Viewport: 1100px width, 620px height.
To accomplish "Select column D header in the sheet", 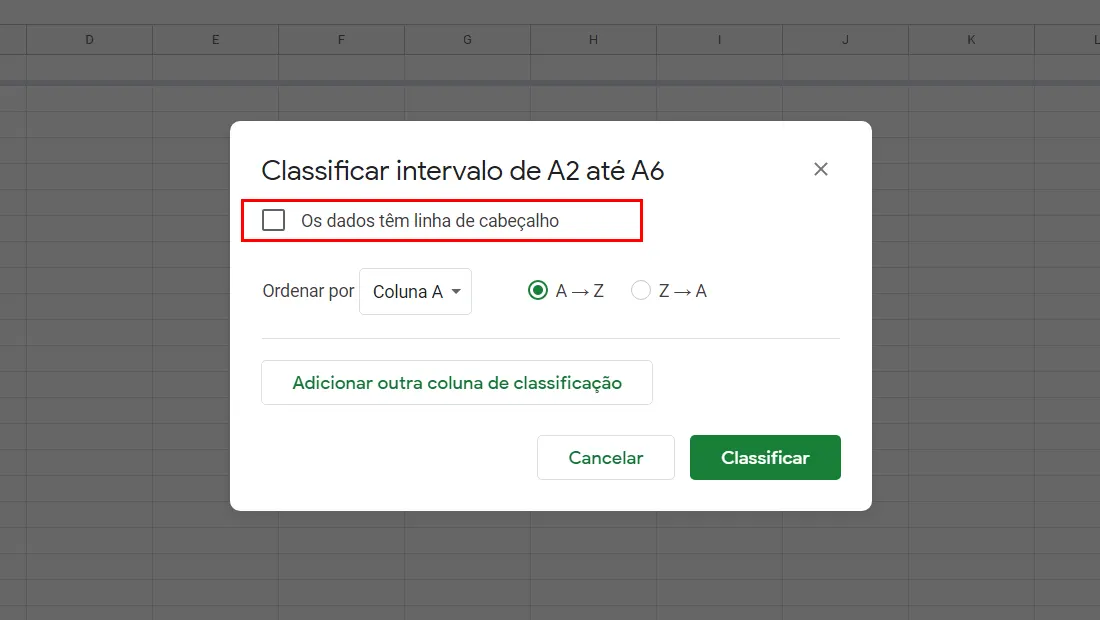I will click(89, 40).
